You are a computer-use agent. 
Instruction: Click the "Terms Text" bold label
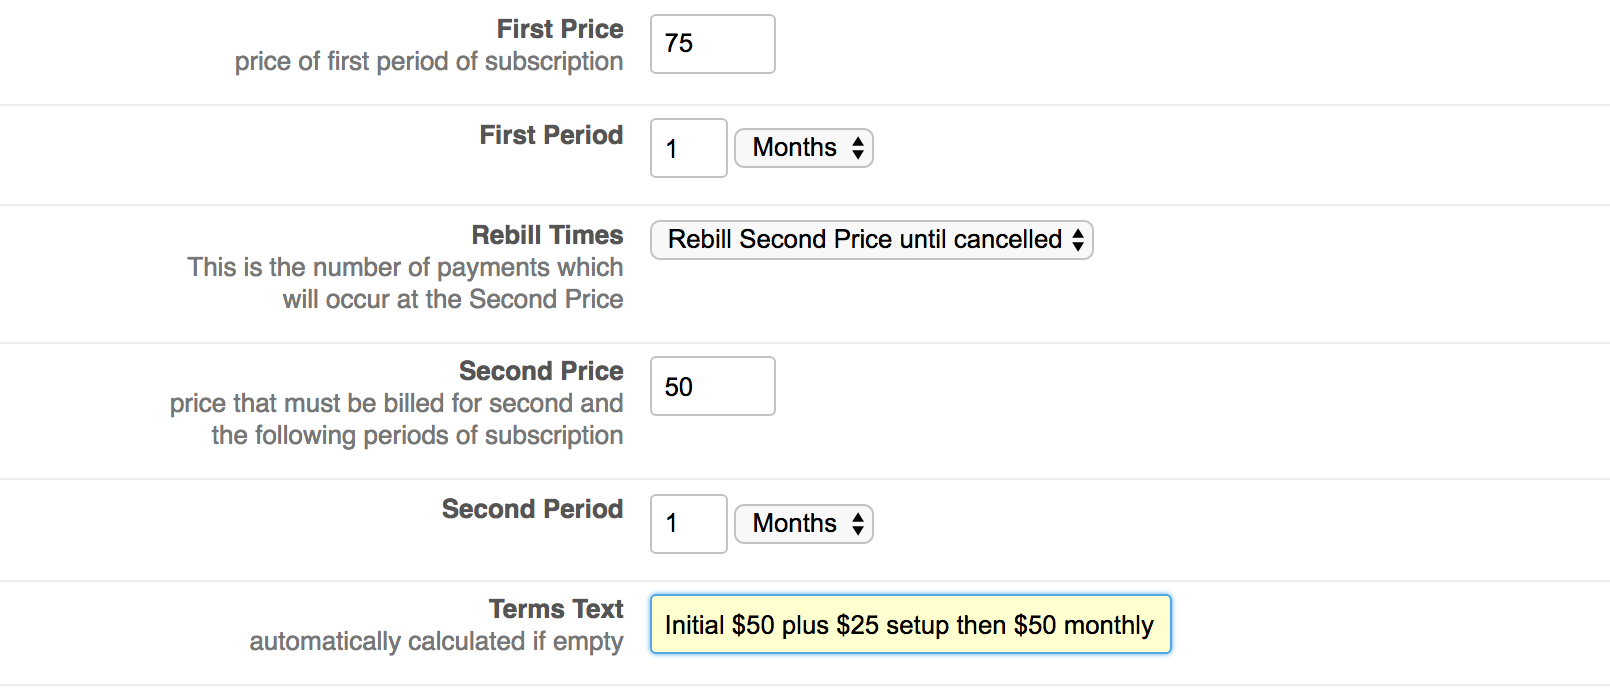[556, 609]
